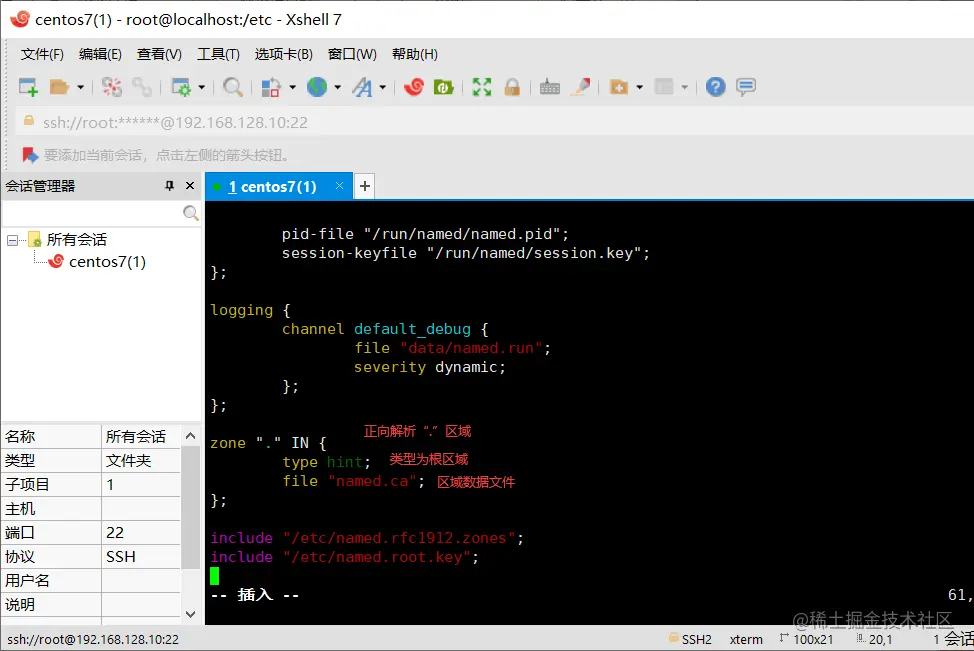974x651 pixels.
Task: Click the Disconnect toolbar icon
Action: [x=112, y=87]
